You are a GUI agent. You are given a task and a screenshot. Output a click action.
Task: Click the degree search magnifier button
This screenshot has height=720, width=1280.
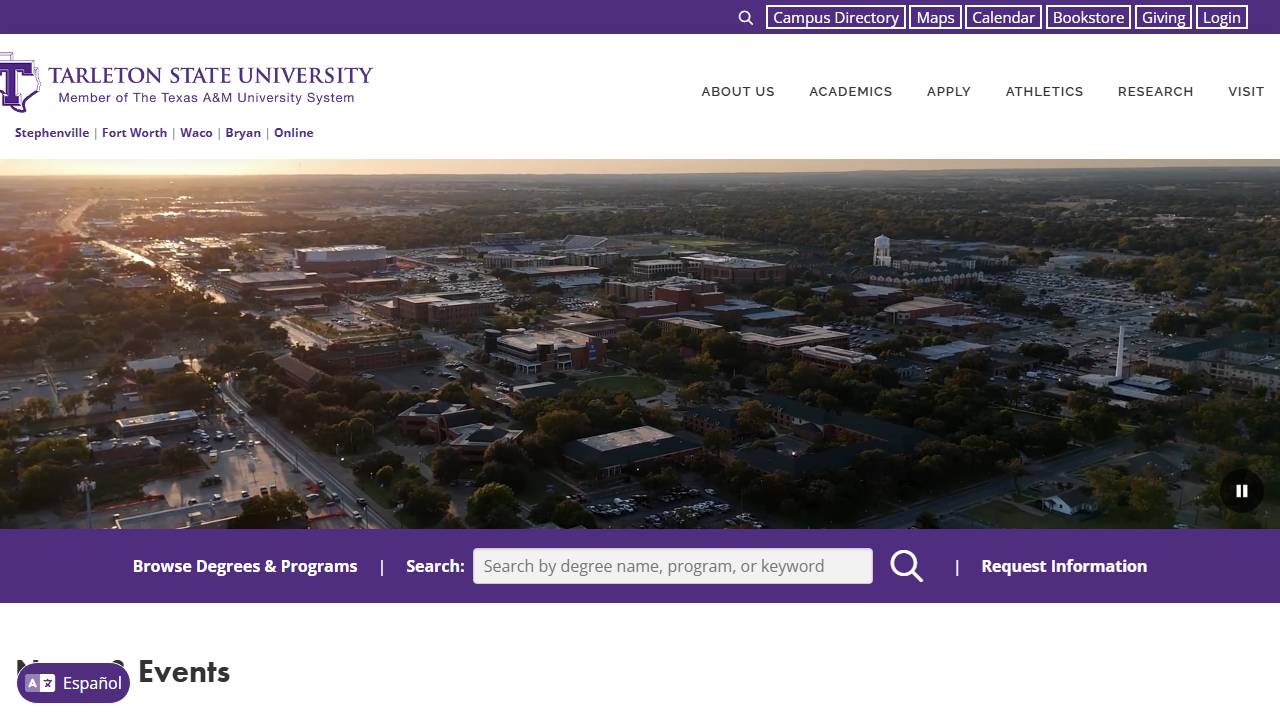tap(906, 566)
